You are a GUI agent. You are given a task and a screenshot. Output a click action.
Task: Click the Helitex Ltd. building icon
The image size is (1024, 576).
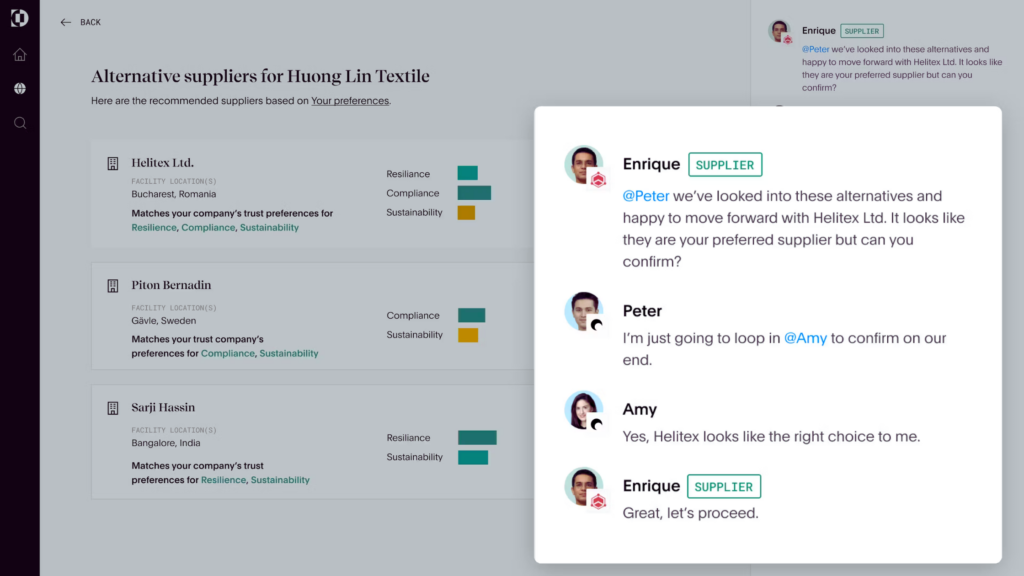(113, 163)
